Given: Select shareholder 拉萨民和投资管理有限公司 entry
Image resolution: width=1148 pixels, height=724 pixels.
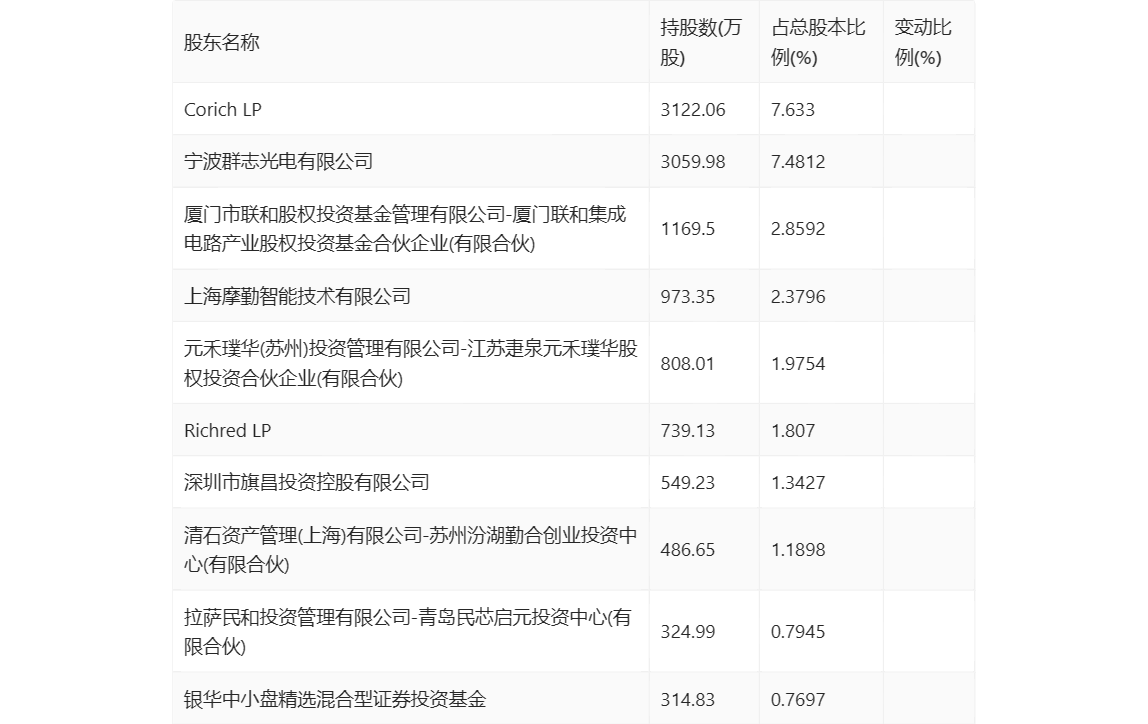Looking at the screenshot, I should click(x=408, y=632).
